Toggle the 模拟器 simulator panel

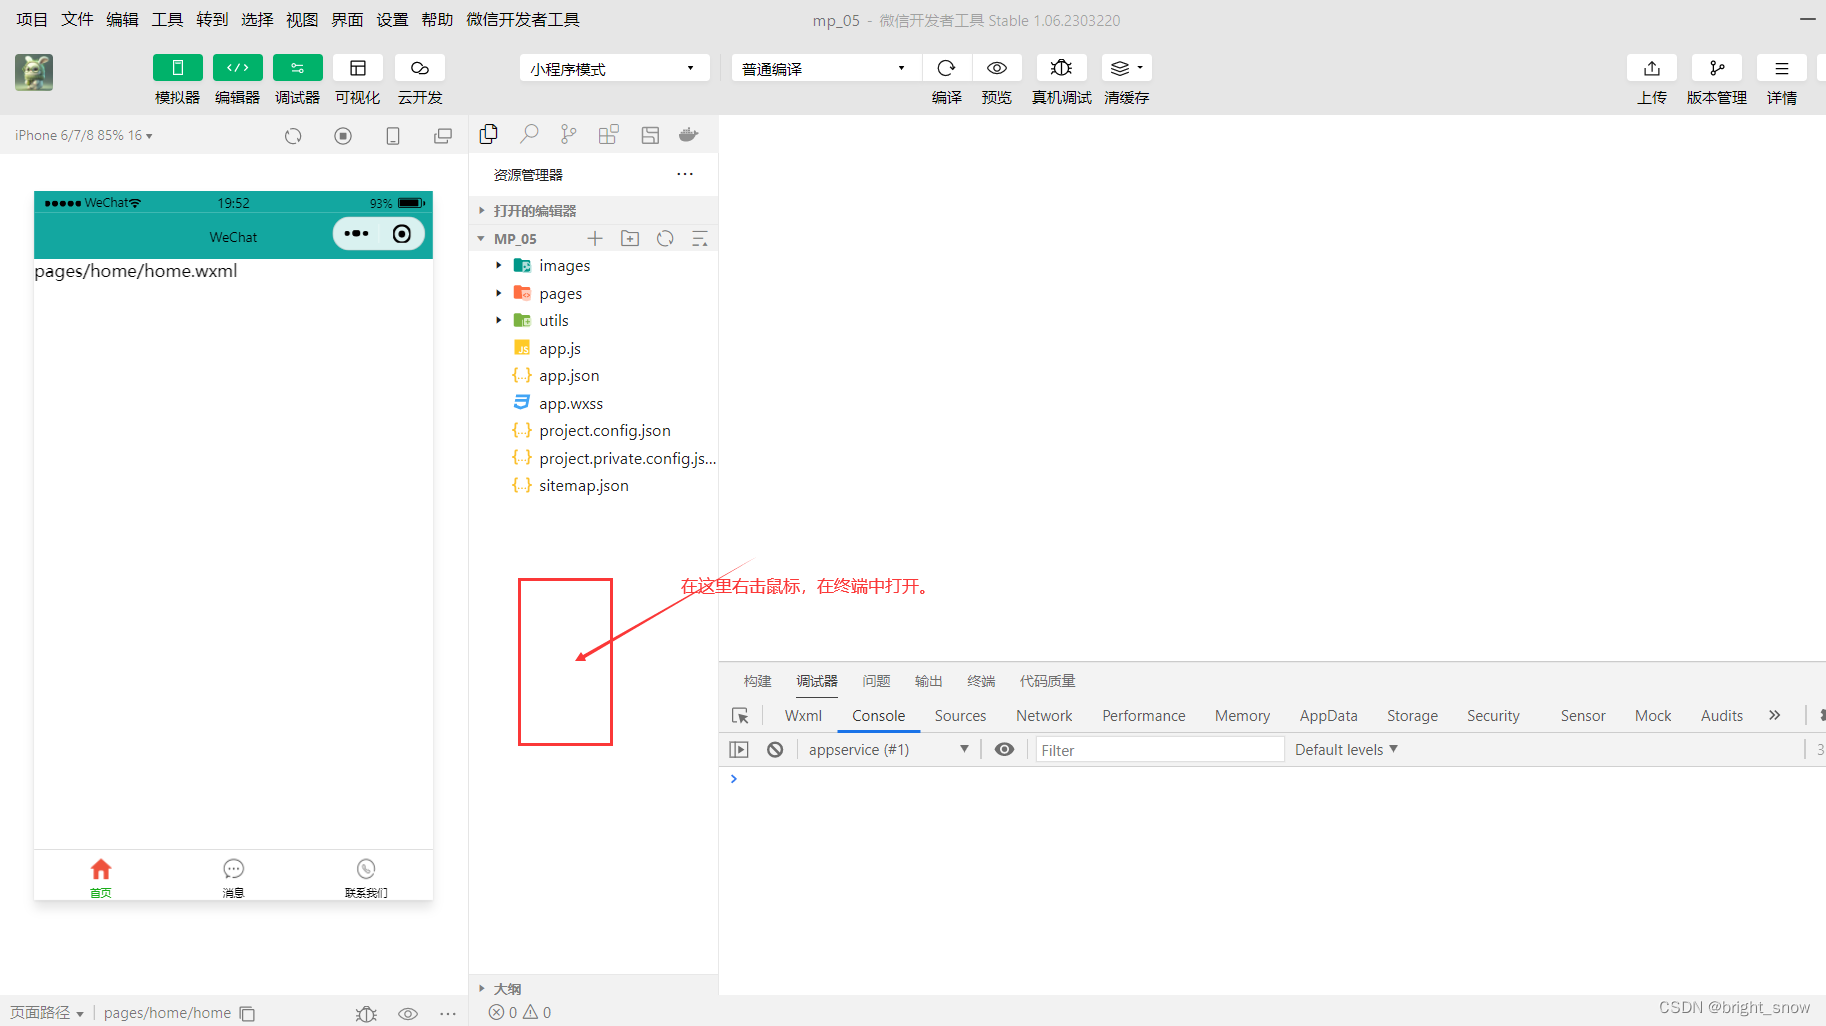point(177,67)
